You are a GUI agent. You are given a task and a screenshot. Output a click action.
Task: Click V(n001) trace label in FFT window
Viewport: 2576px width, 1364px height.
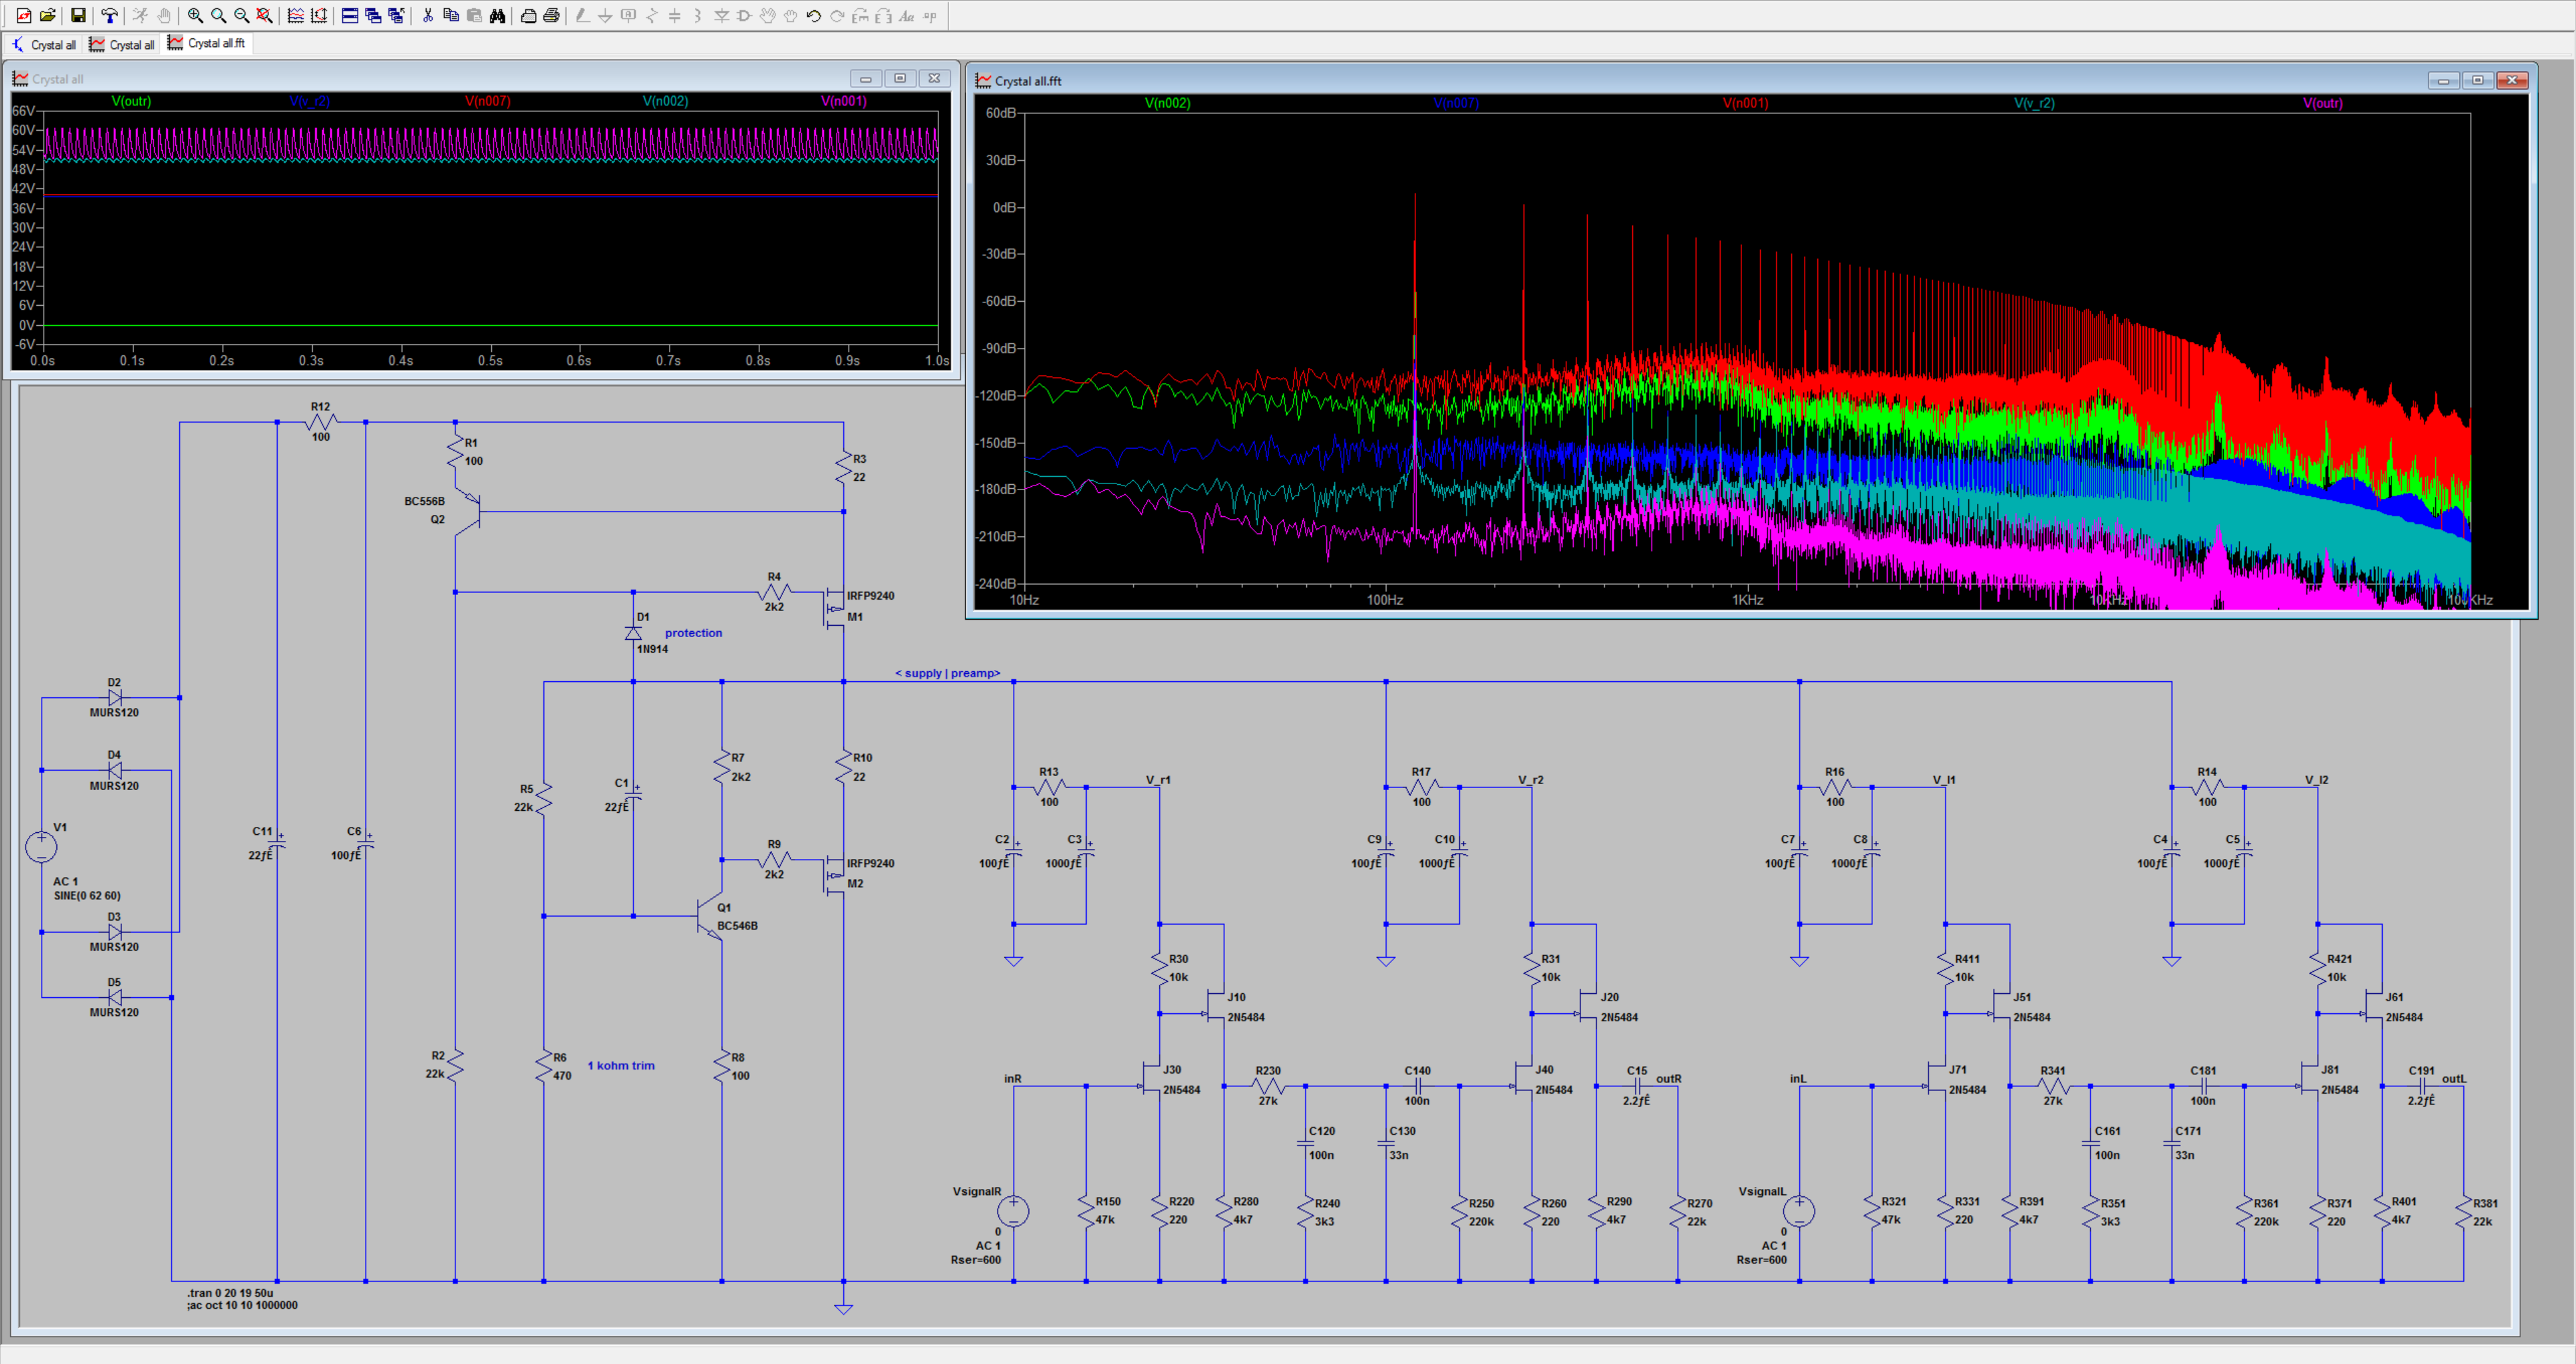1745,103
